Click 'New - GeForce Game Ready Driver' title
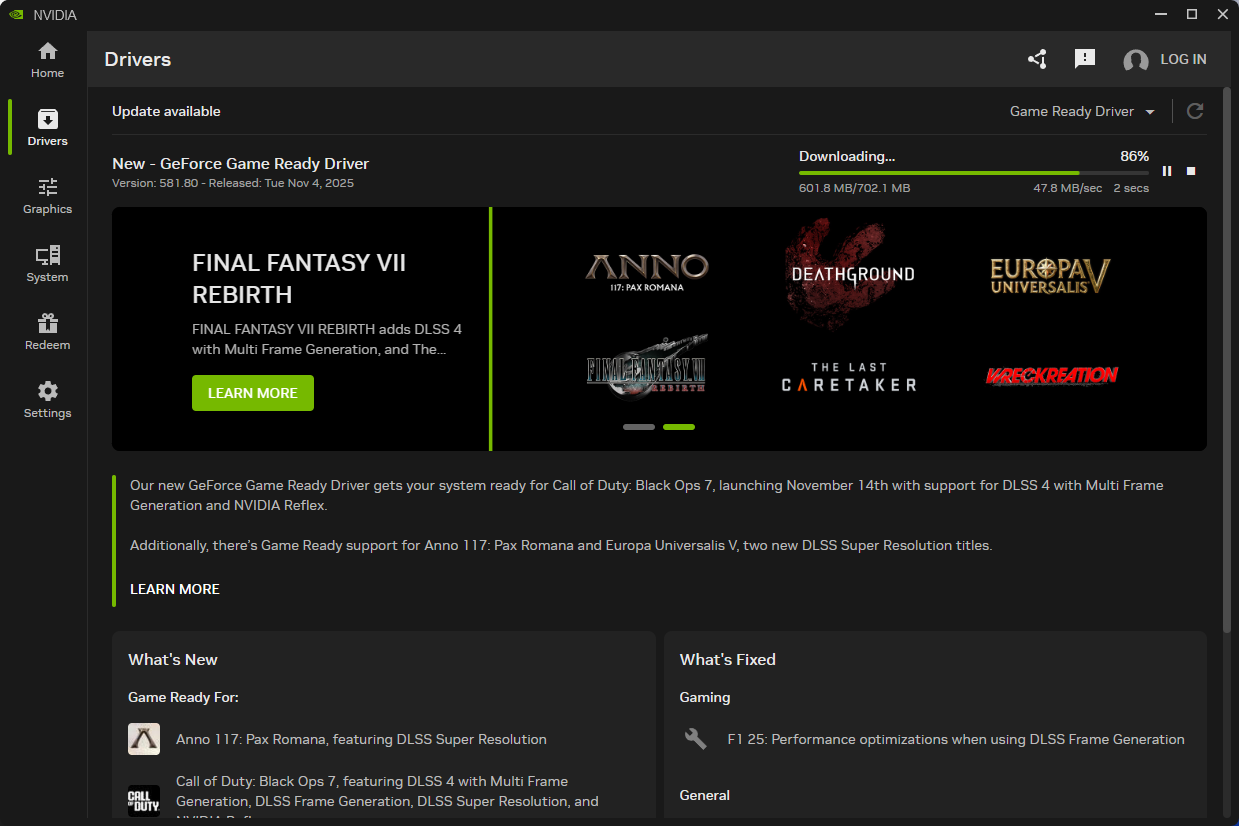Screen dimensions: 1239x826 pyautogui.click(x=241, y=164)
